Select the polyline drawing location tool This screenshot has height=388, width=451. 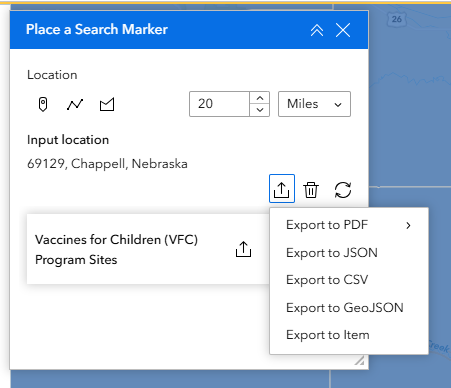(x=75, y=105)
